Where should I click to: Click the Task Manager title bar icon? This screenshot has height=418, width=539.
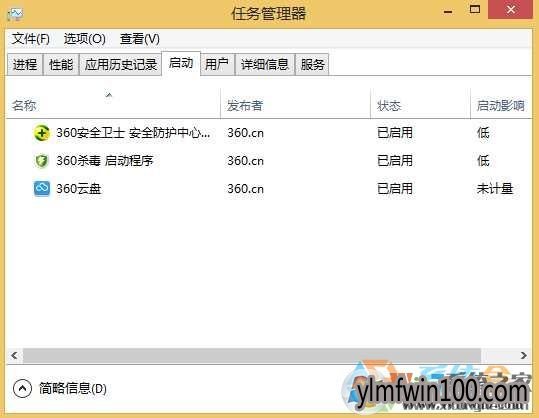coord(15,14)
